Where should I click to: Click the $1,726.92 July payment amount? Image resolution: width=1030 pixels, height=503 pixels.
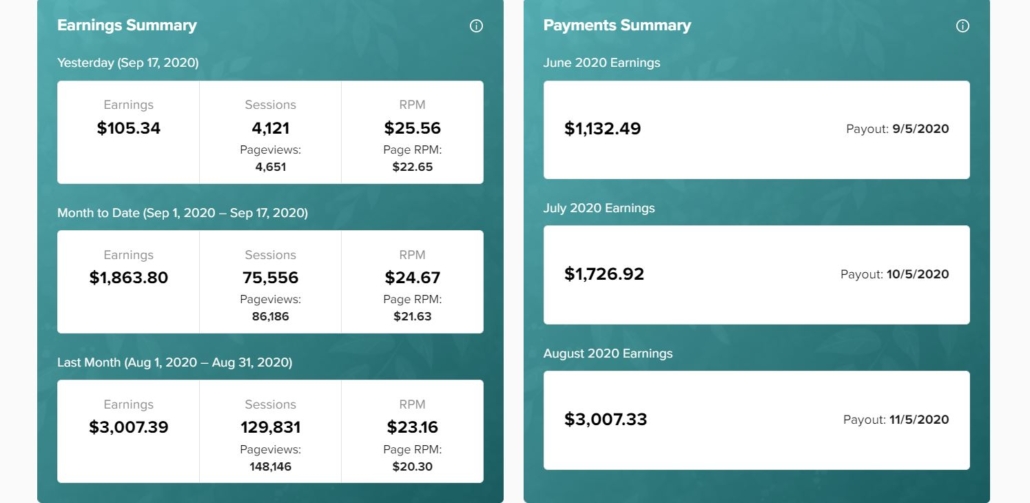coord(604,274)
